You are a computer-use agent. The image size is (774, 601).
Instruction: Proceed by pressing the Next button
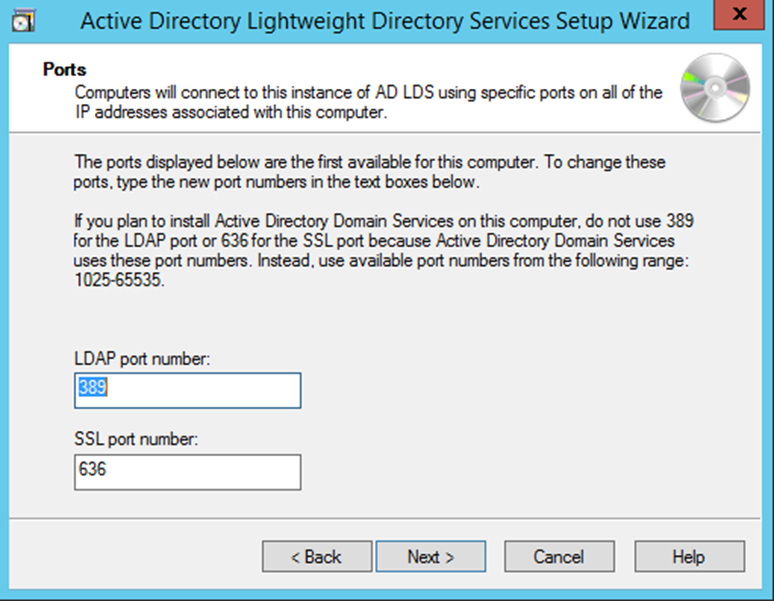click(431, 557)
